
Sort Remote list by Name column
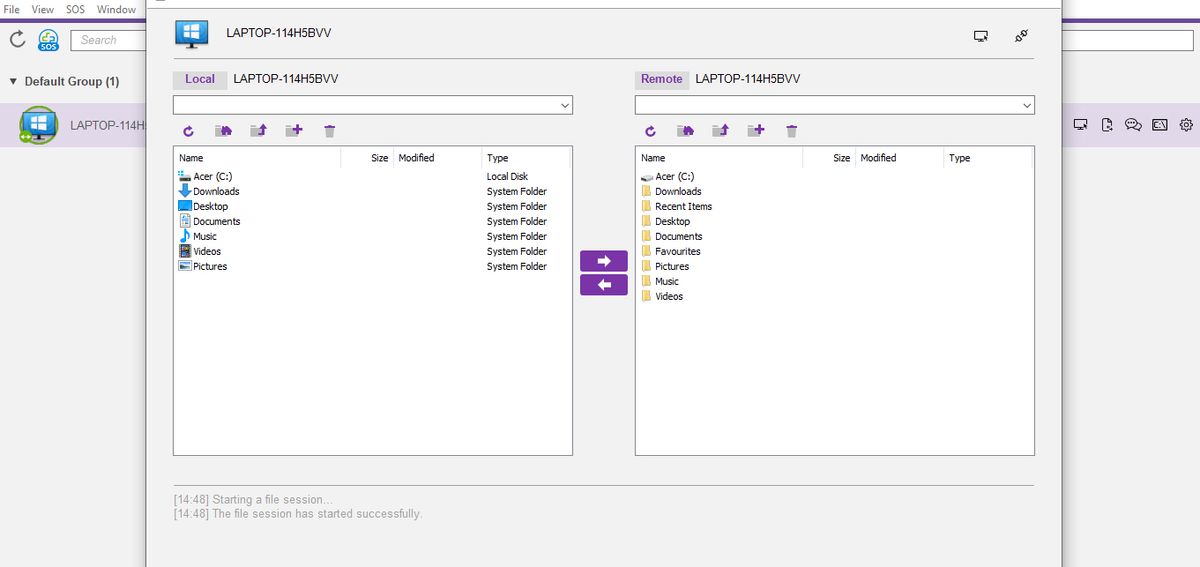[x=720, y=158]
